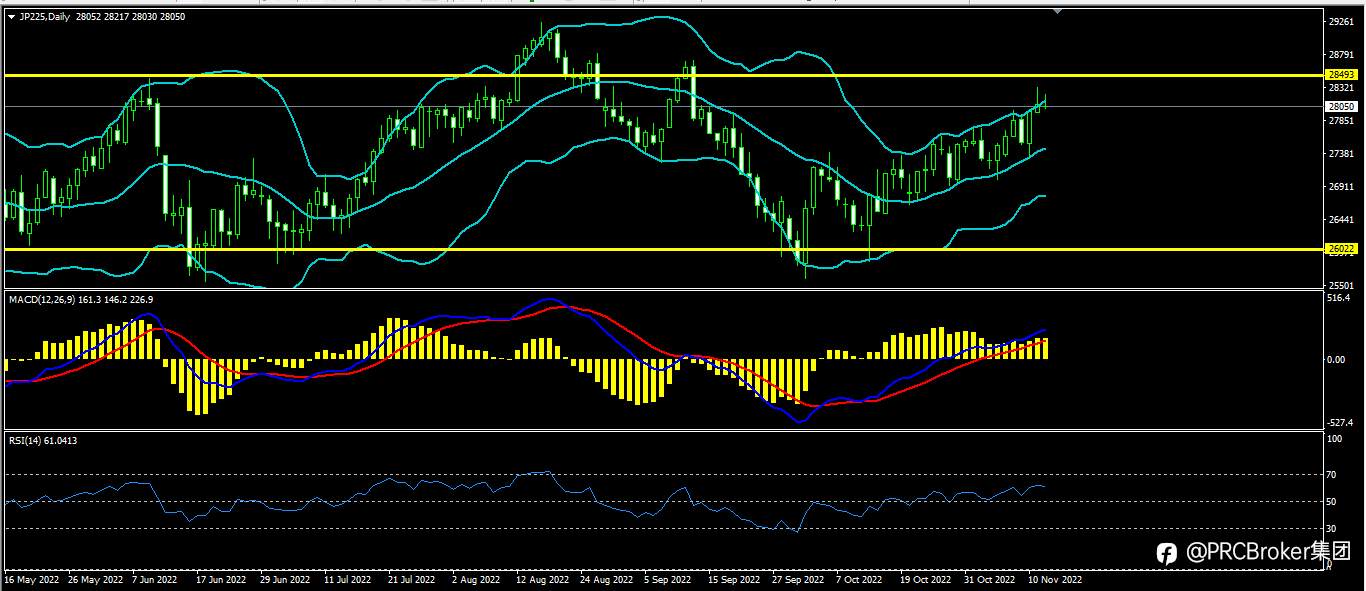This screenshot has width=1366, height=591.
Task: Click the 27381 price scale value
Action: tap(1341, 154)
